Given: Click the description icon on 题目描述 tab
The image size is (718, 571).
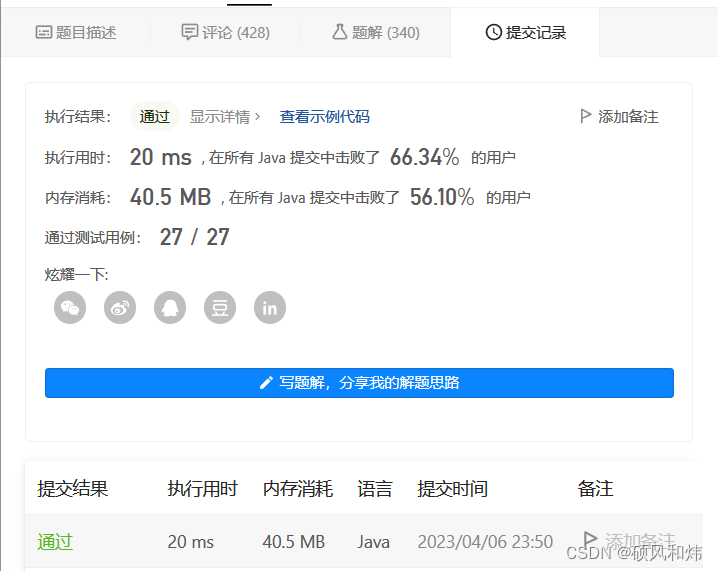Looking at the screenshot, I should pyautogui.click(x=44, y=33).
